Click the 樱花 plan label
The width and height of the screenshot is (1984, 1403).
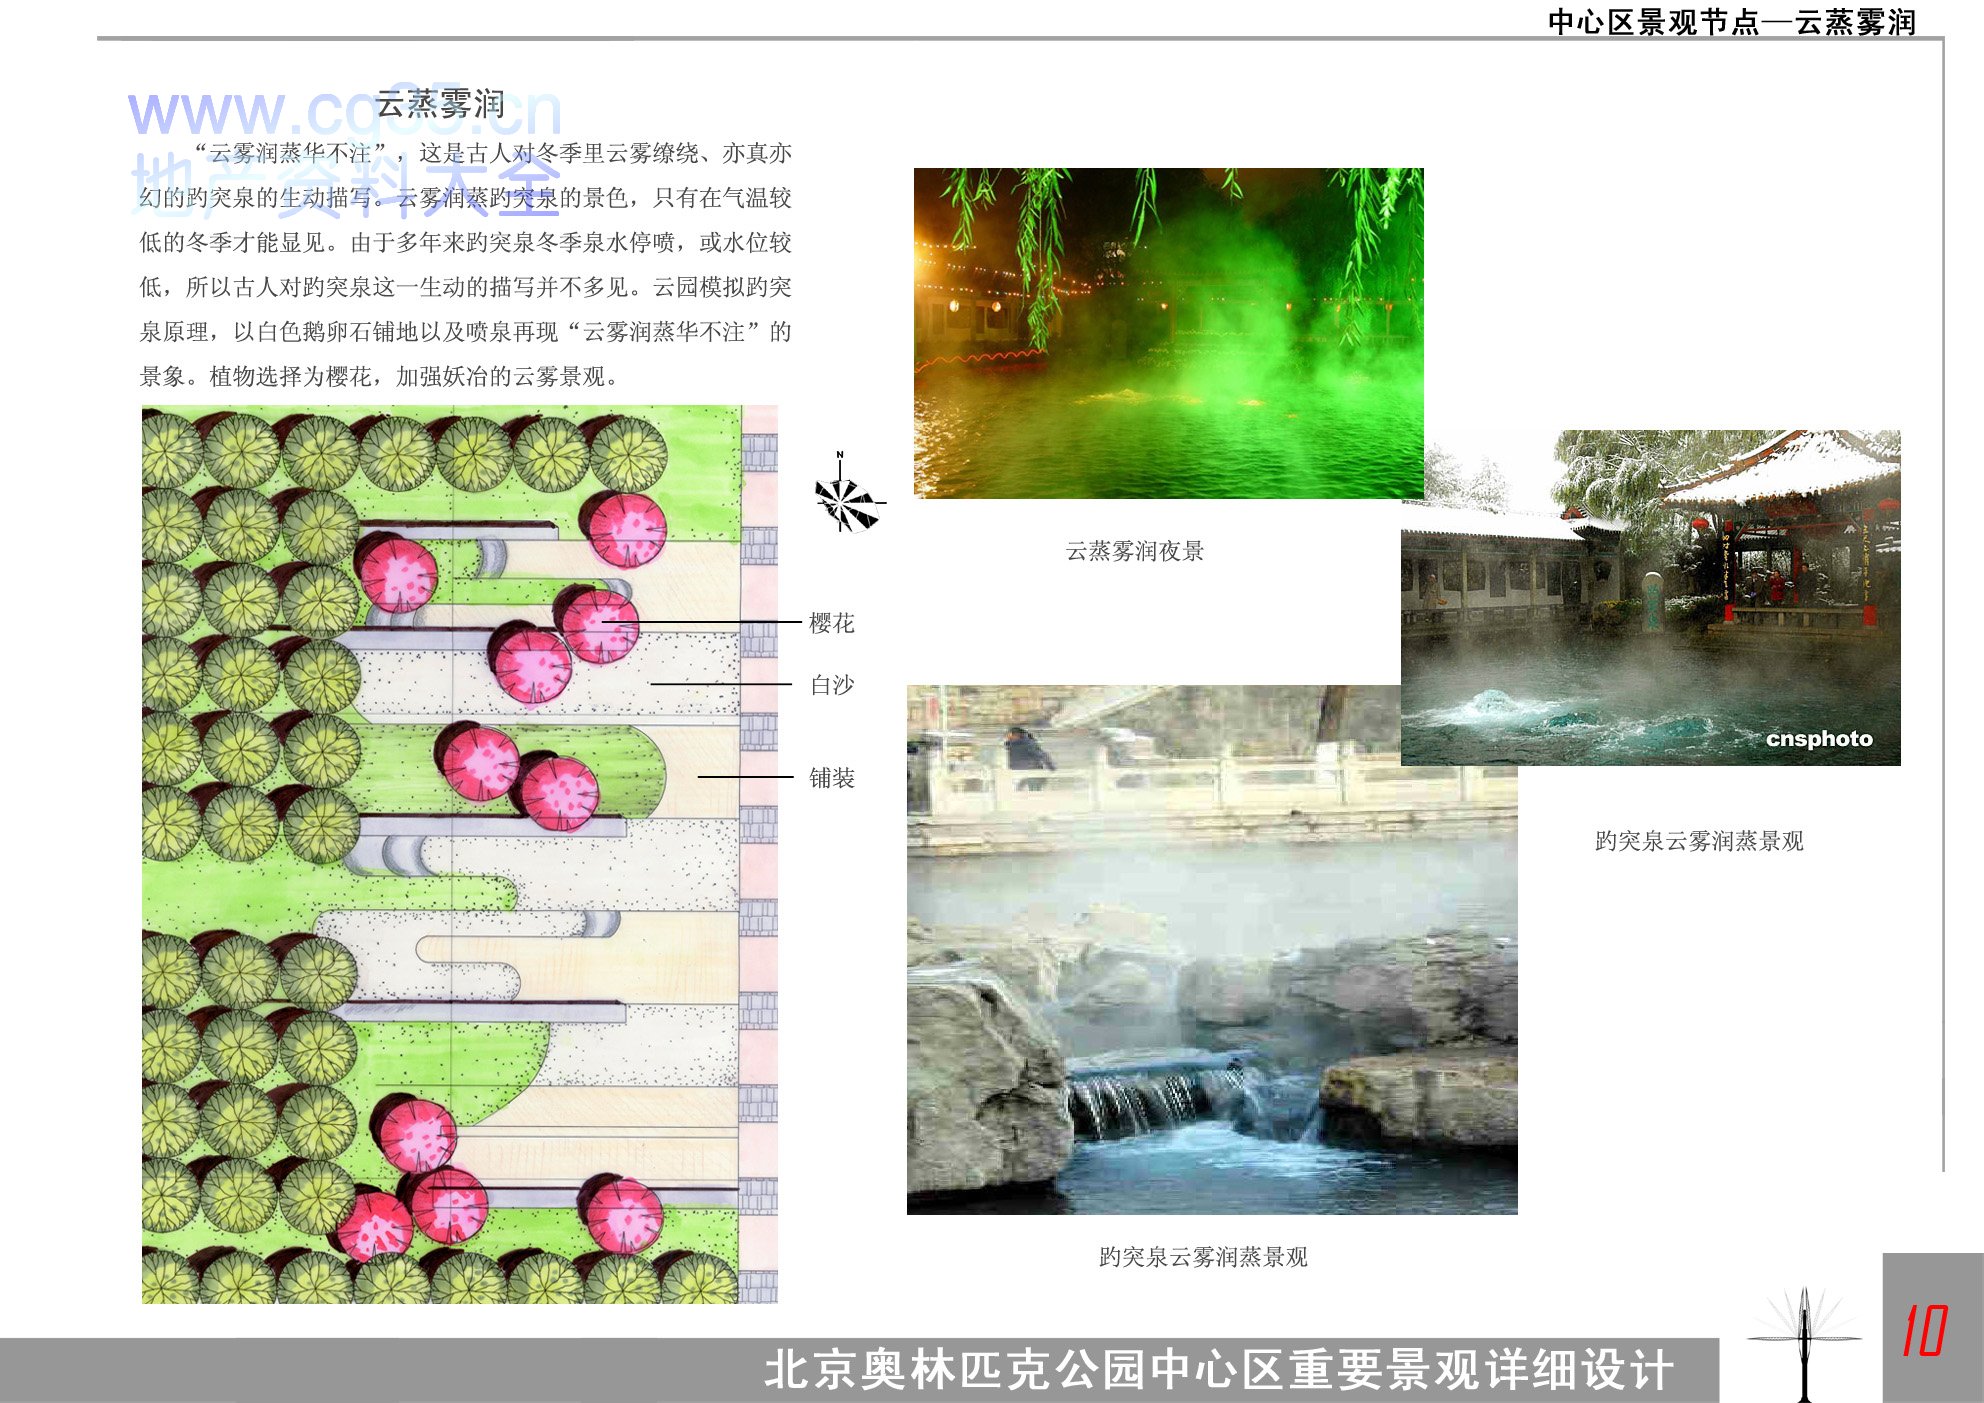pyautogui.click(x=831, y=623)
